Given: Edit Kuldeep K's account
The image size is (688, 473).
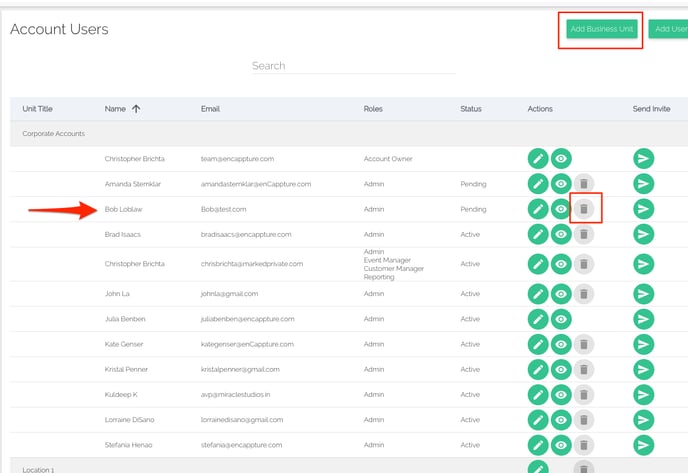Looking at the screenshot, I should pos(538,395).
